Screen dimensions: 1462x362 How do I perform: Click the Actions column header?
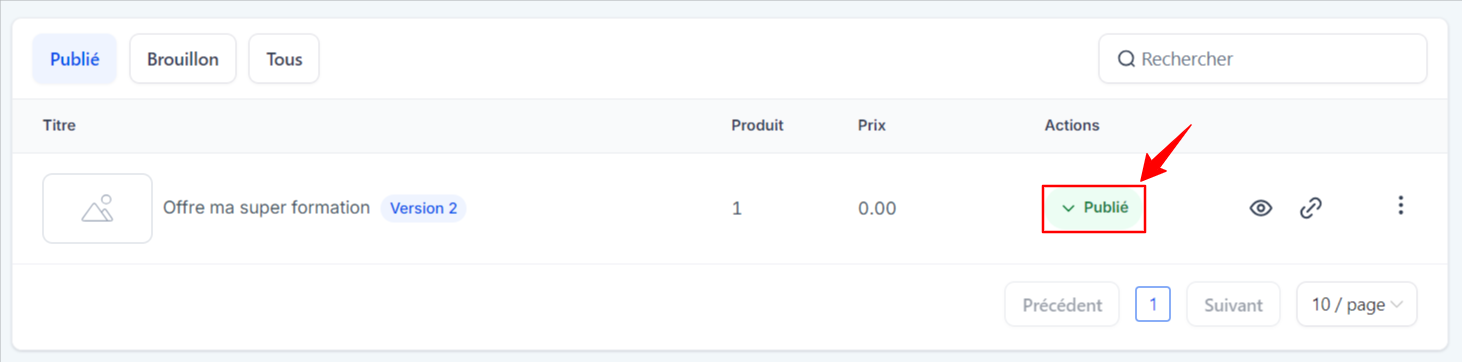pyautogui.click(x=1072, y=125)
